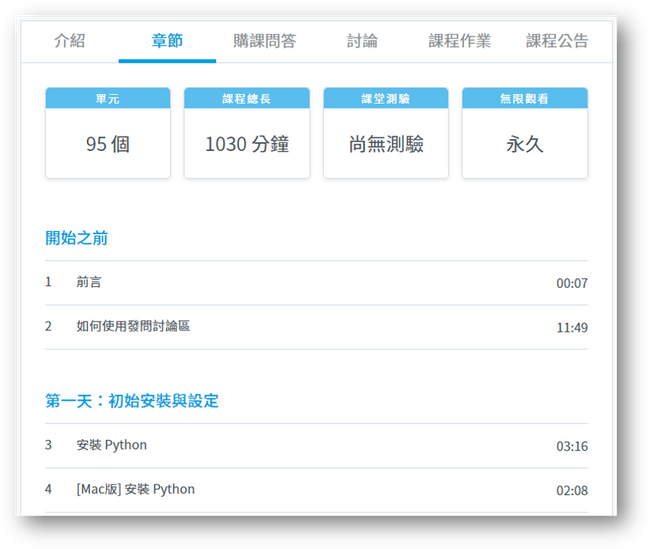Click the 11:49 lesson duration

572,327
